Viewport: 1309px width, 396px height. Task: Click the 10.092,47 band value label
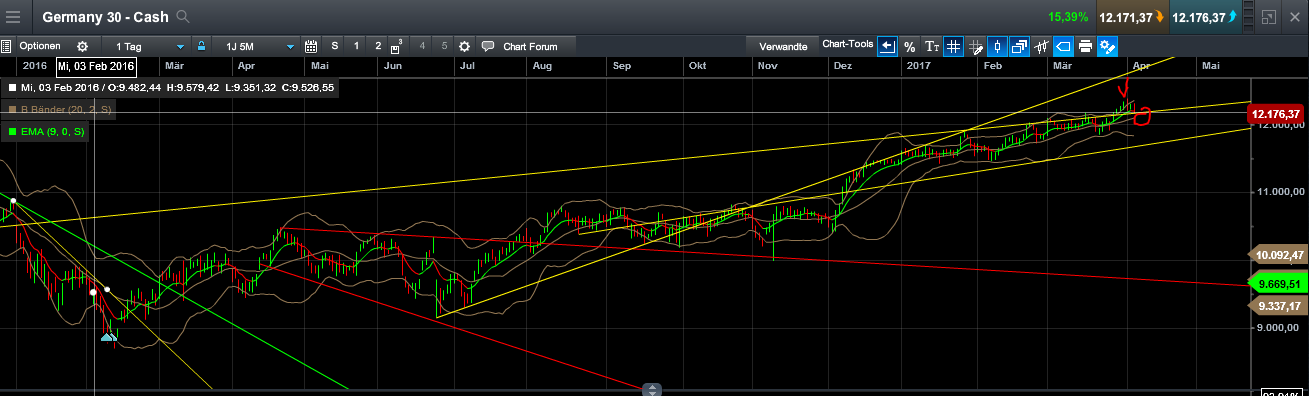coord(1277,255)
